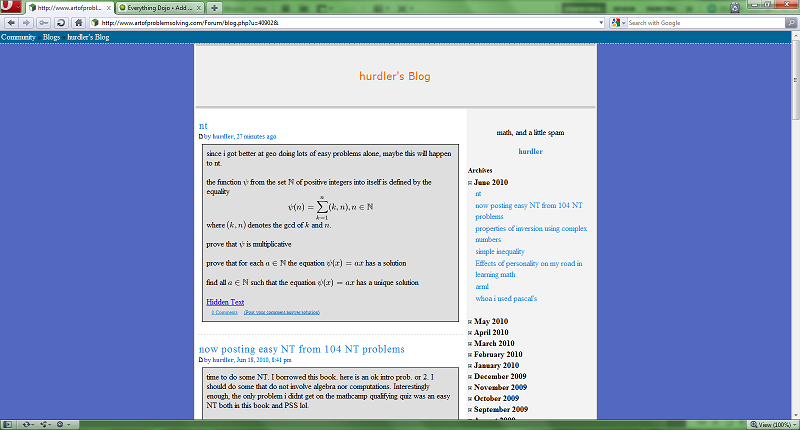
Task: Click the wand password key button
Action: (44, 23)
